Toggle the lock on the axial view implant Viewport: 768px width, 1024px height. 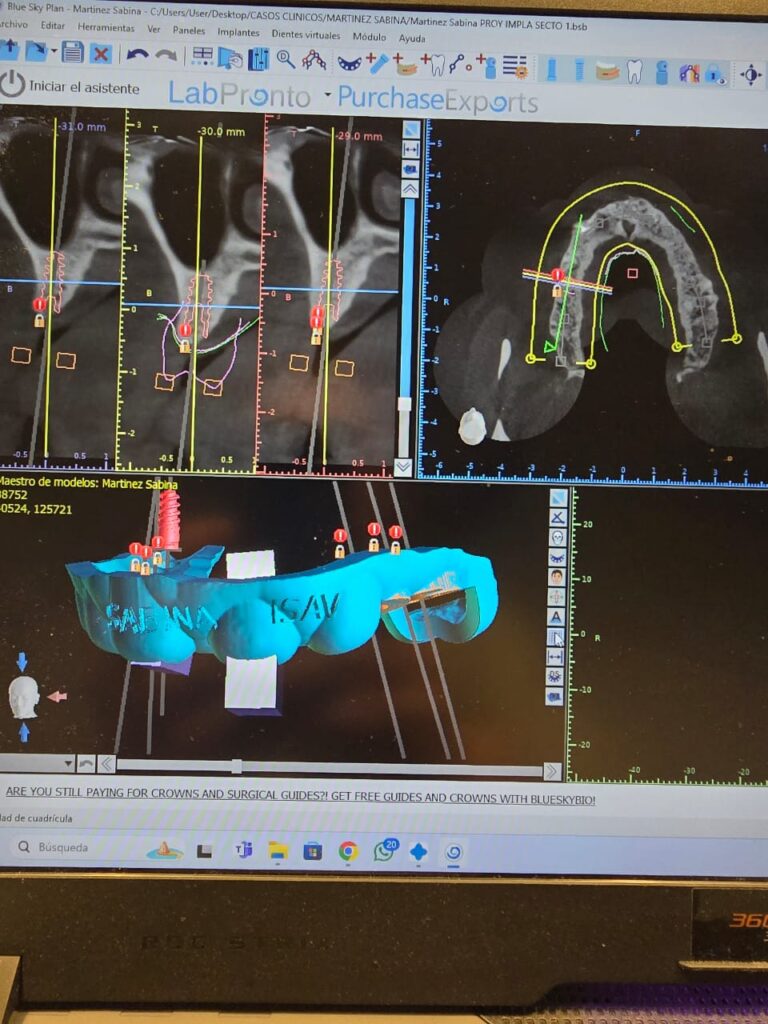pyautogui.click(x=557, y=290)
